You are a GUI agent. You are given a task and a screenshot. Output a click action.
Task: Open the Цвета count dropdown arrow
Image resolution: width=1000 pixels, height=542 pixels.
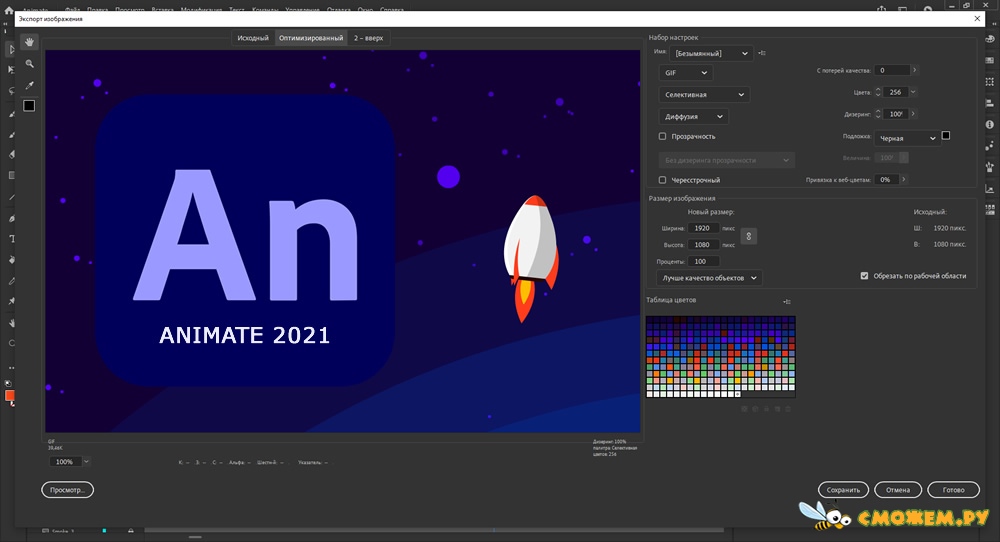[913, 92]
